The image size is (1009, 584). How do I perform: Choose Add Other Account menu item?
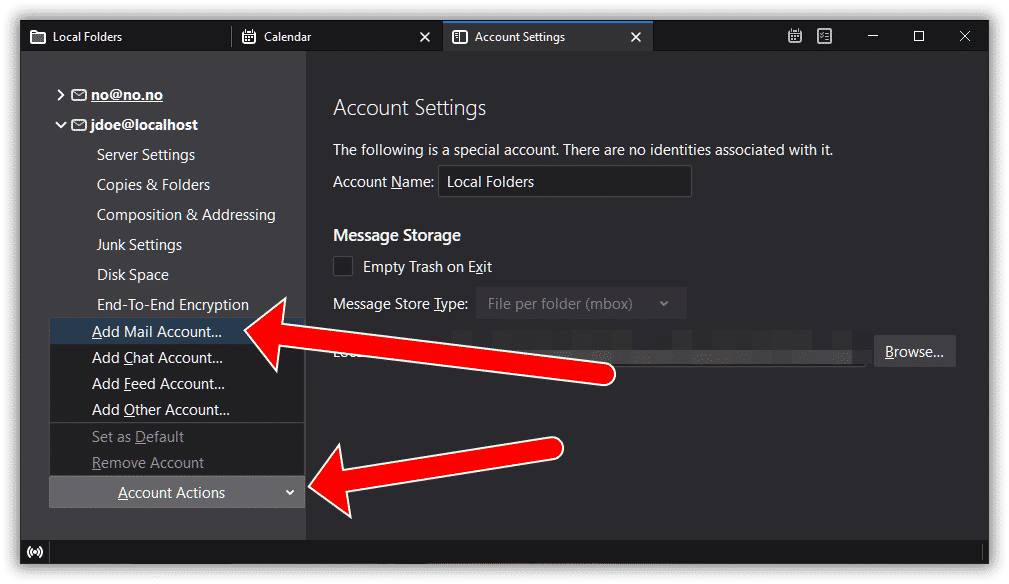click(177, 410)
